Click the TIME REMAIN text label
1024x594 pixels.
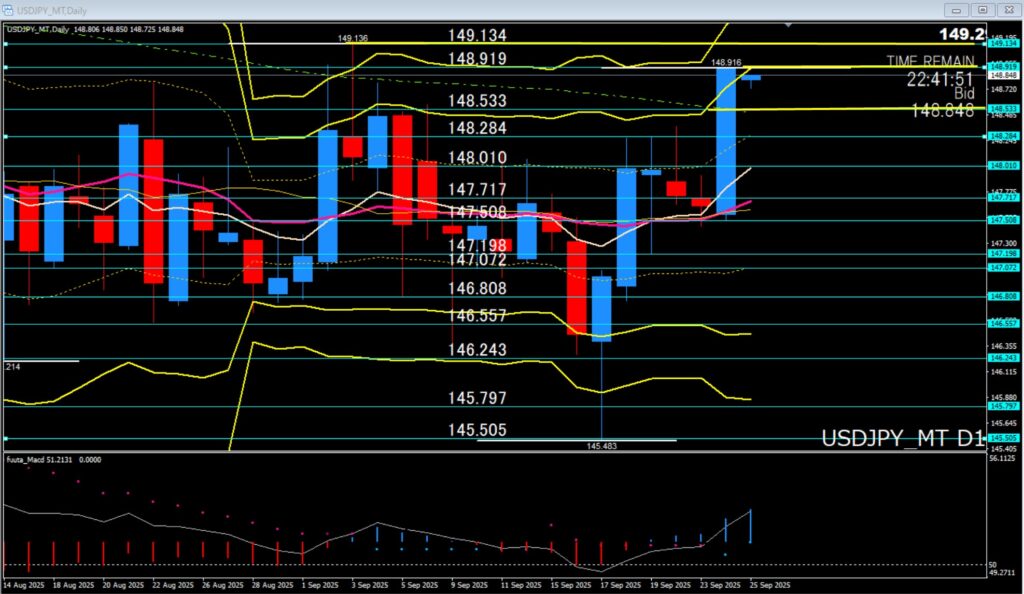(x=929, y=60)
